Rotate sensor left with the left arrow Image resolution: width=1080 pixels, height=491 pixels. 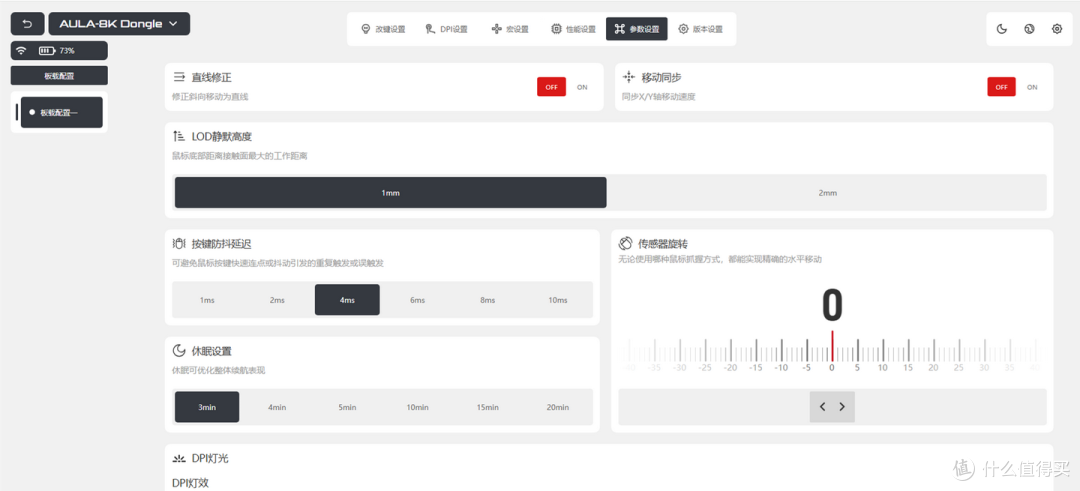822,407
